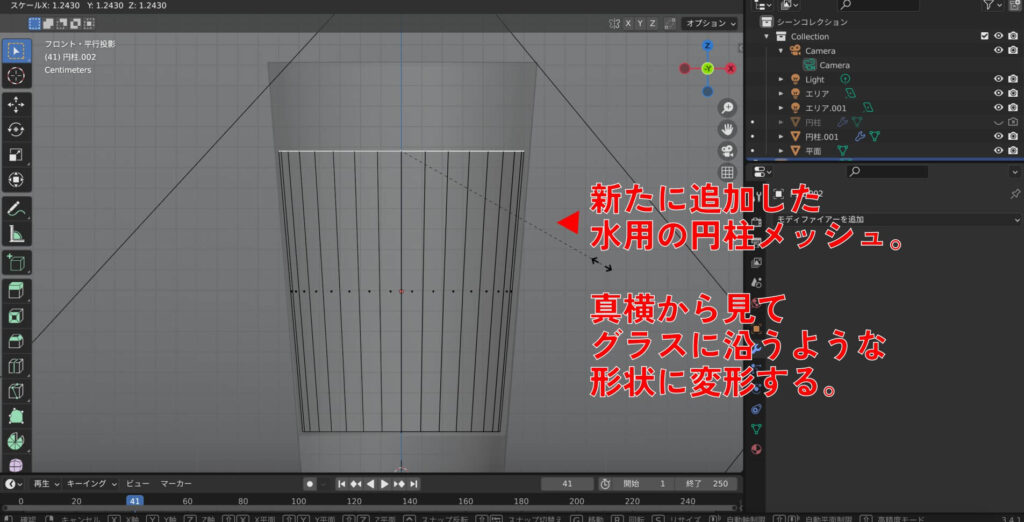Image resolution: width=1024 pixels, height=522 pixels.
Task: Select the Annotate pencil tool
Action: click(x=16, y=209)
